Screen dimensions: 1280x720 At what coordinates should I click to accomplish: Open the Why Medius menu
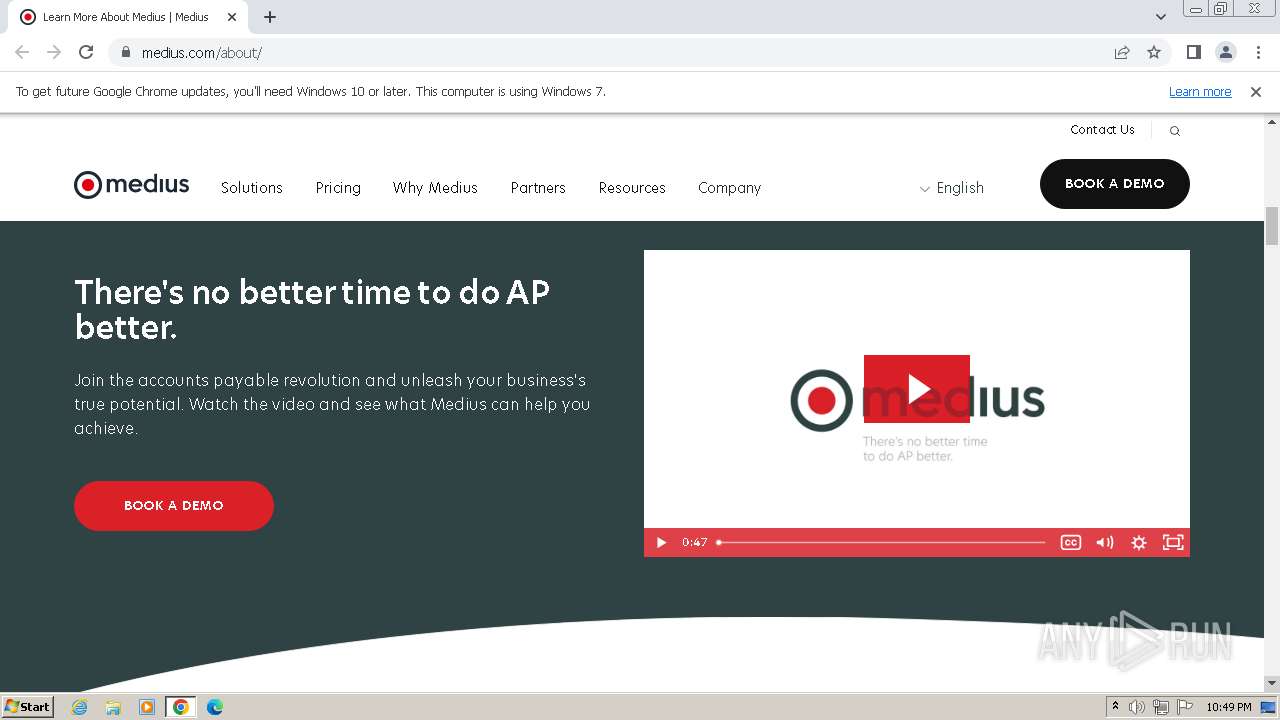[x=435, y=188]
